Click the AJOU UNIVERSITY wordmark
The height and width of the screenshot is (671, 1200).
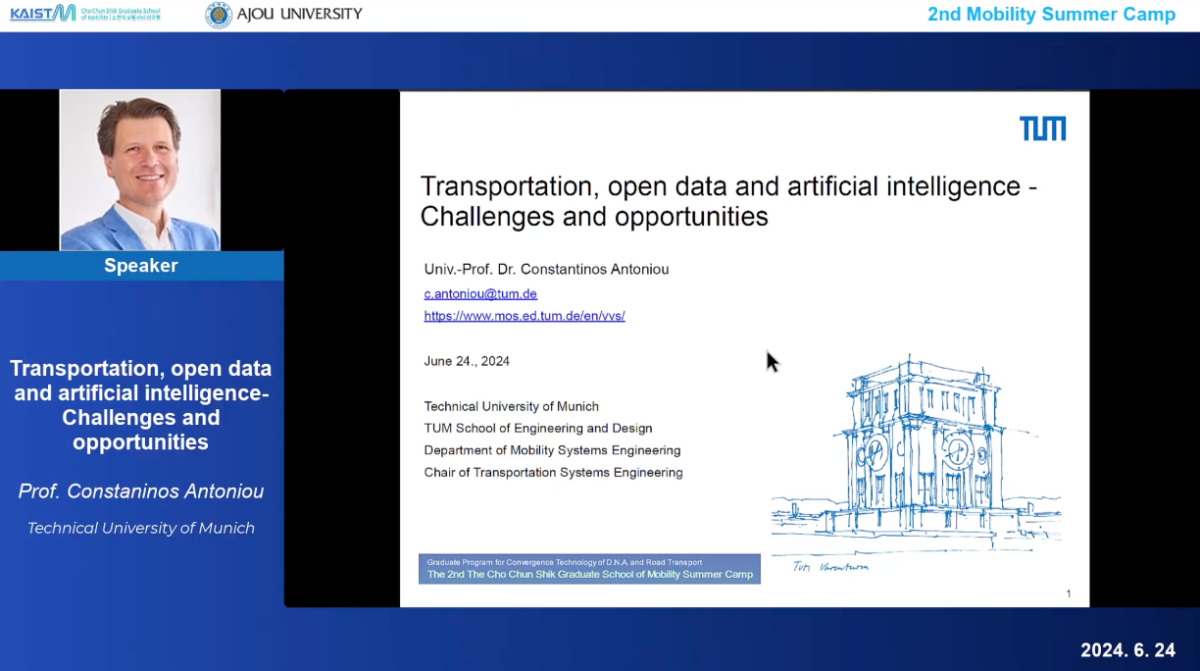click(x=300, y=14)
